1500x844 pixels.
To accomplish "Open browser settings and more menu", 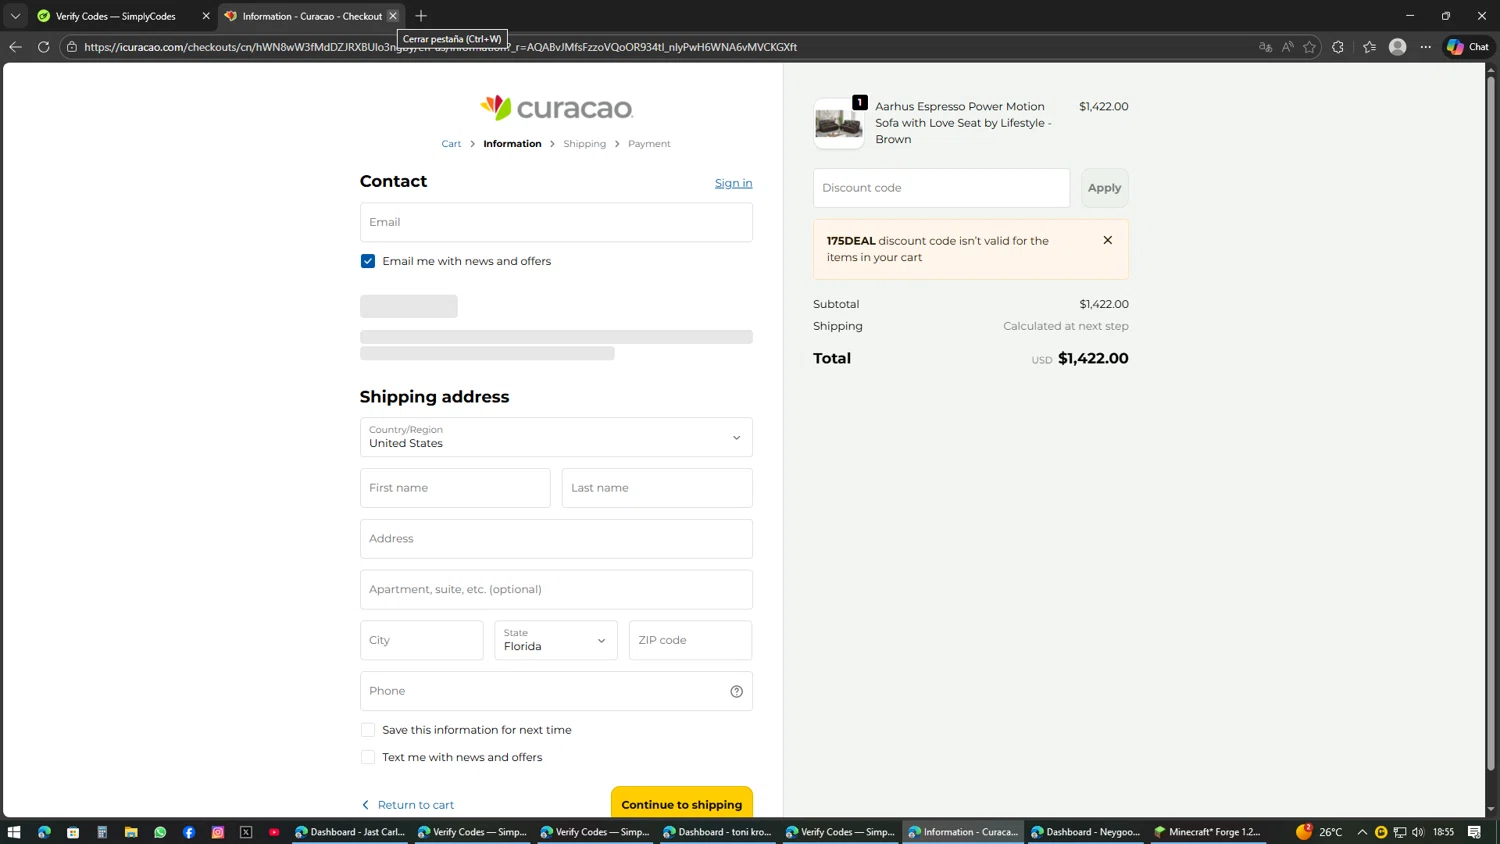I will pos(1426,47).
